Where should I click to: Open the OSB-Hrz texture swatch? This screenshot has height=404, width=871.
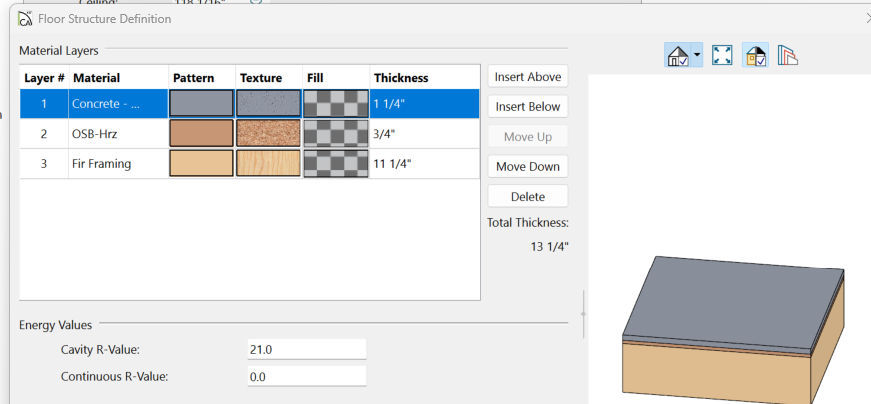coord(268,134)
